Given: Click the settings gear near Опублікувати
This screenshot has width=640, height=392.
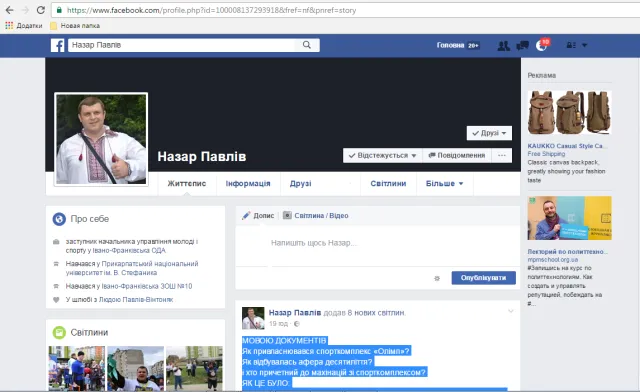Looking at the screenshot, I should (437, 278).
